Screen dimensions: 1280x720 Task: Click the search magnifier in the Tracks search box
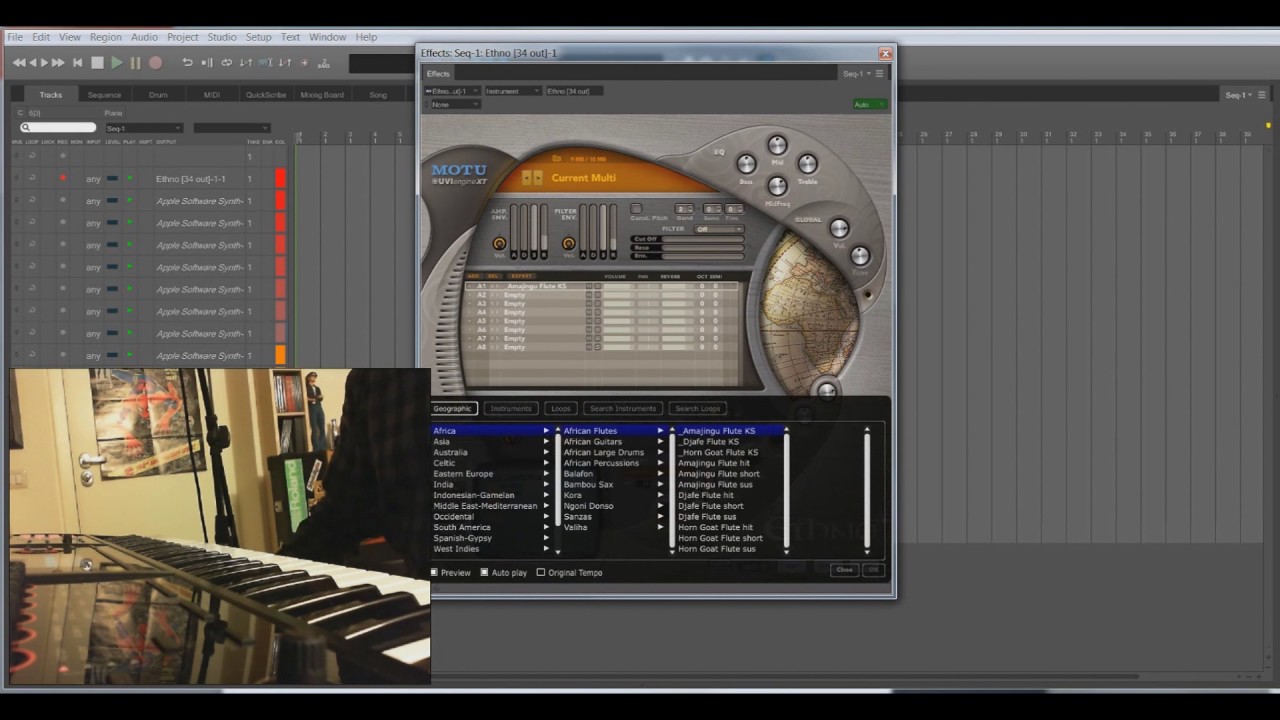[24, 128]
